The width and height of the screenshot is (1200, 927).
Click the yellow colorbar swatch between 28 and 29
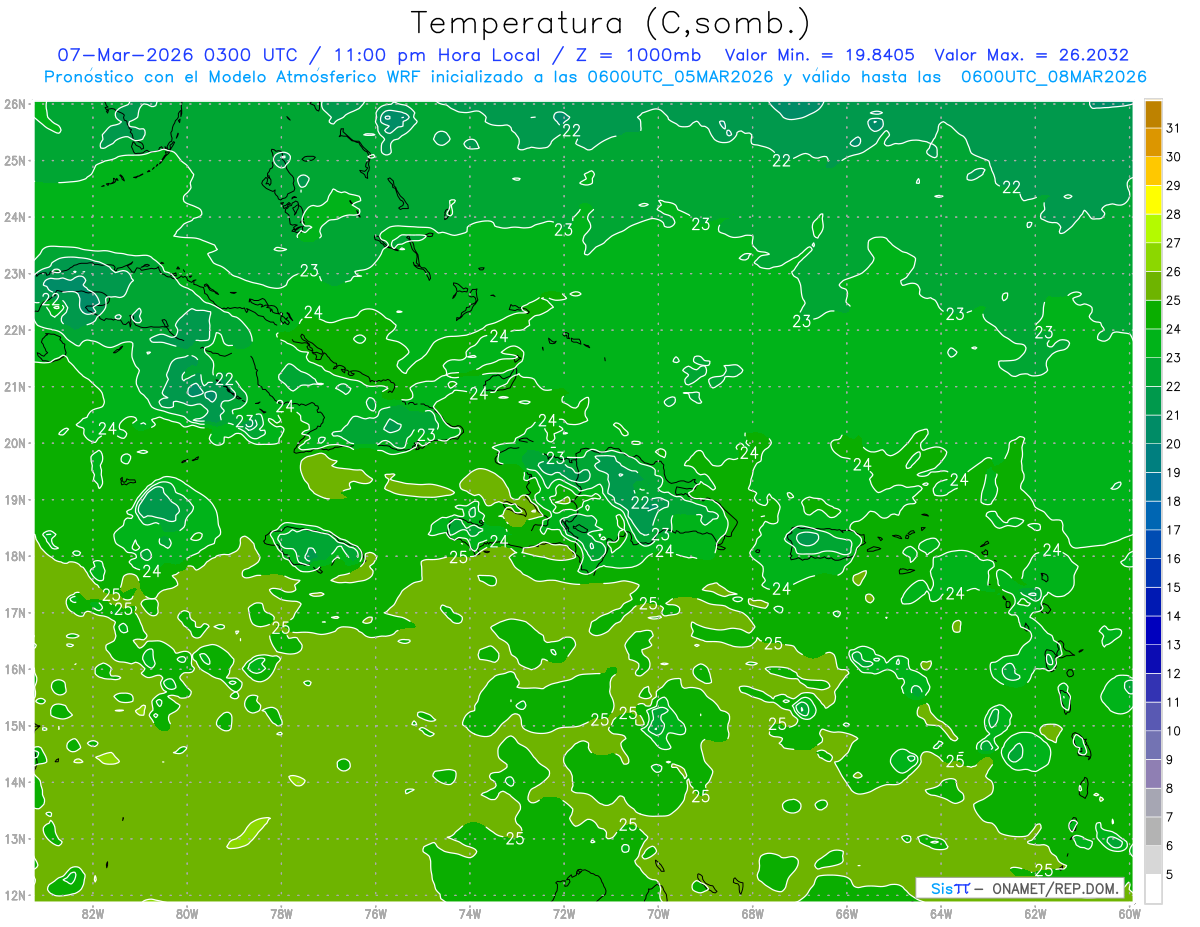tap(1153, 199)
